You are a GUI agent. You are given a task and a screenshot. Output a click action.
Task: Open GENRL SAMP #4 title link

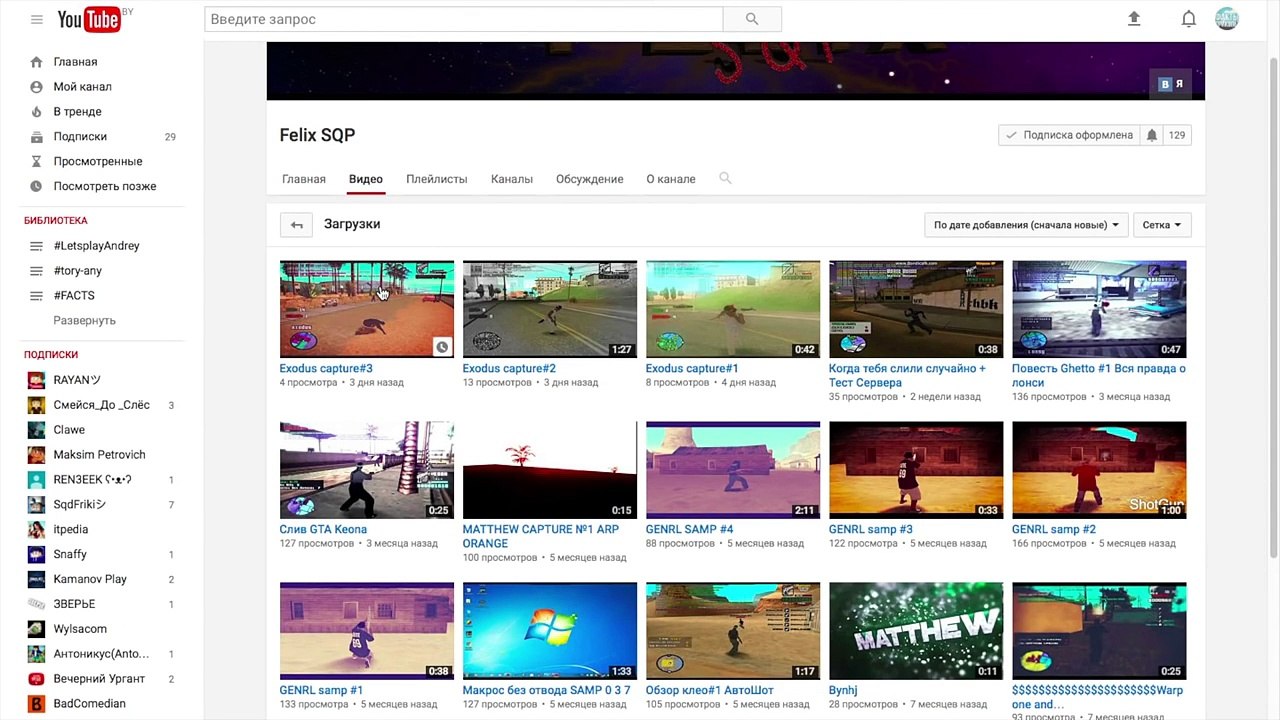pyautogui.click(x=689, y=529)
